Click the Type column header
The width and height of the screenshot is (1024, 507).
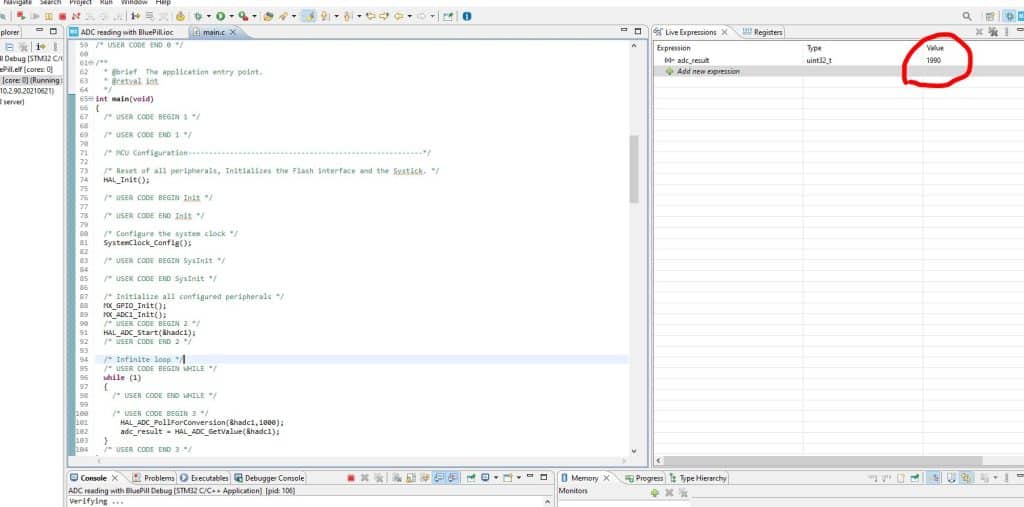click(814, 48)
